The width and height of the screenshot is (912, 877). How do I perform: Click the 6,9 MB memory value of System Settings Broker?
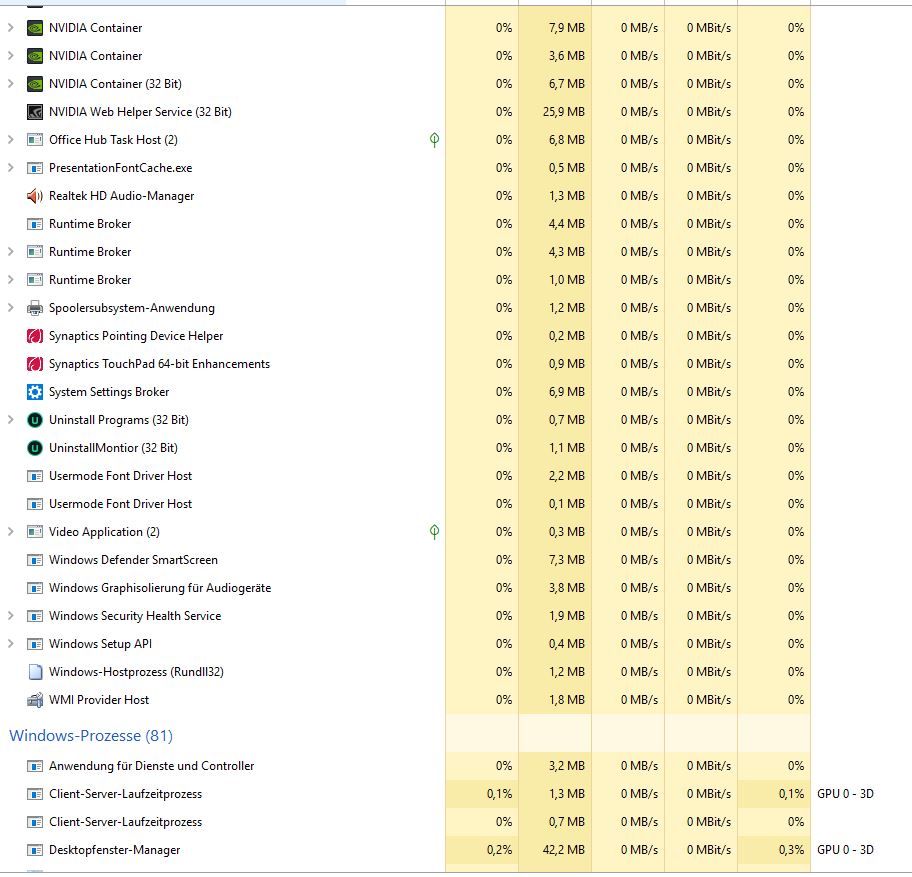(x=567, y=392)
